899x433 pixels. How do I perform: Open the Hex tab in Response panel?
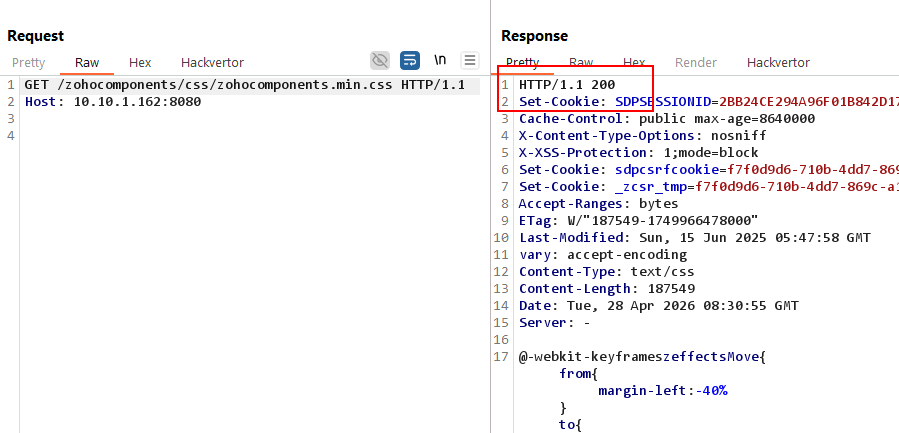coord(634,63)
